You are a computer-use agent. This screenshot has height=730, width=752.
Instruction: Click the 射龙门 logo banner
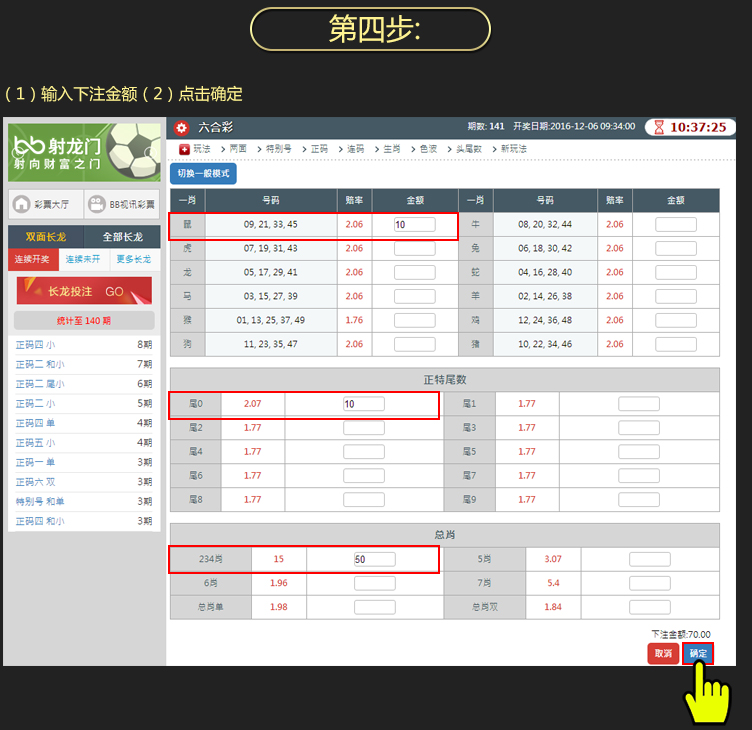pos(84,152)
